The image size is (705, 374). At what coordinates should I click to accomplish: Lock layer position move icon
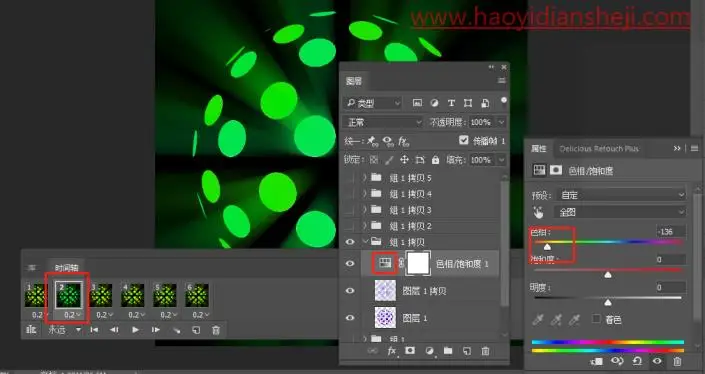coord(404,160)
